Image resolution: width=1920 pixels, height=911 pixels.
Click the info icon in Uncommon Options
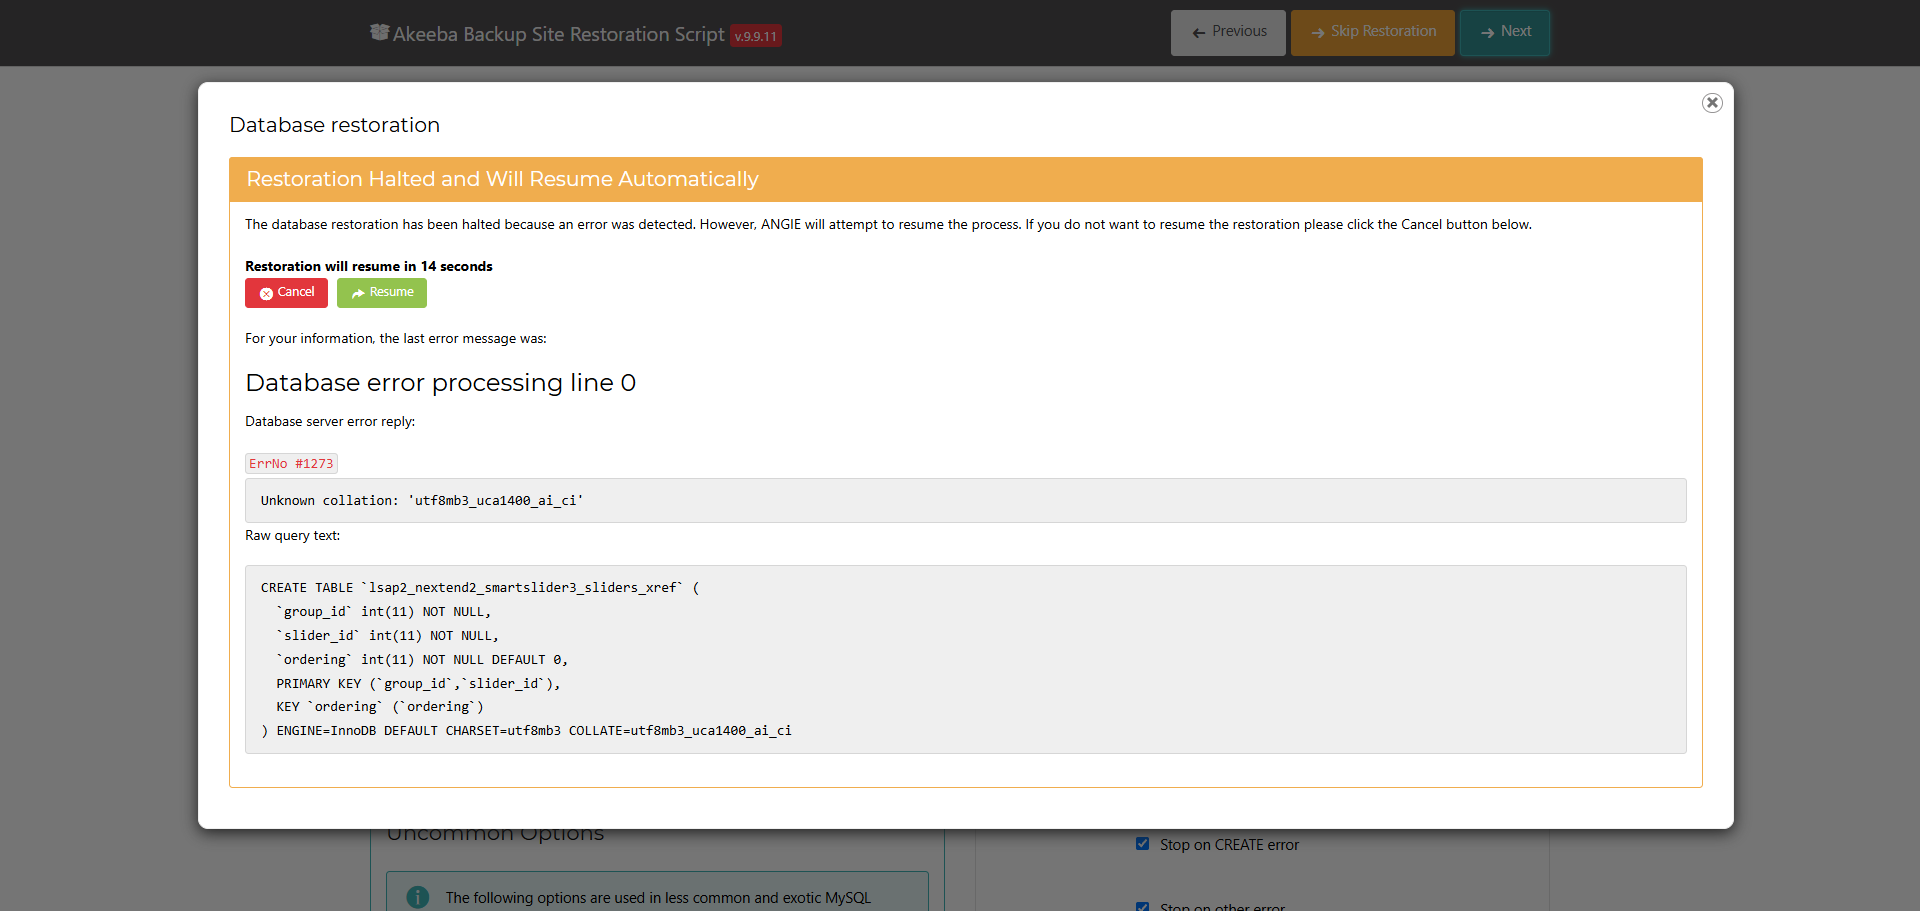click(x=418, y=898)
